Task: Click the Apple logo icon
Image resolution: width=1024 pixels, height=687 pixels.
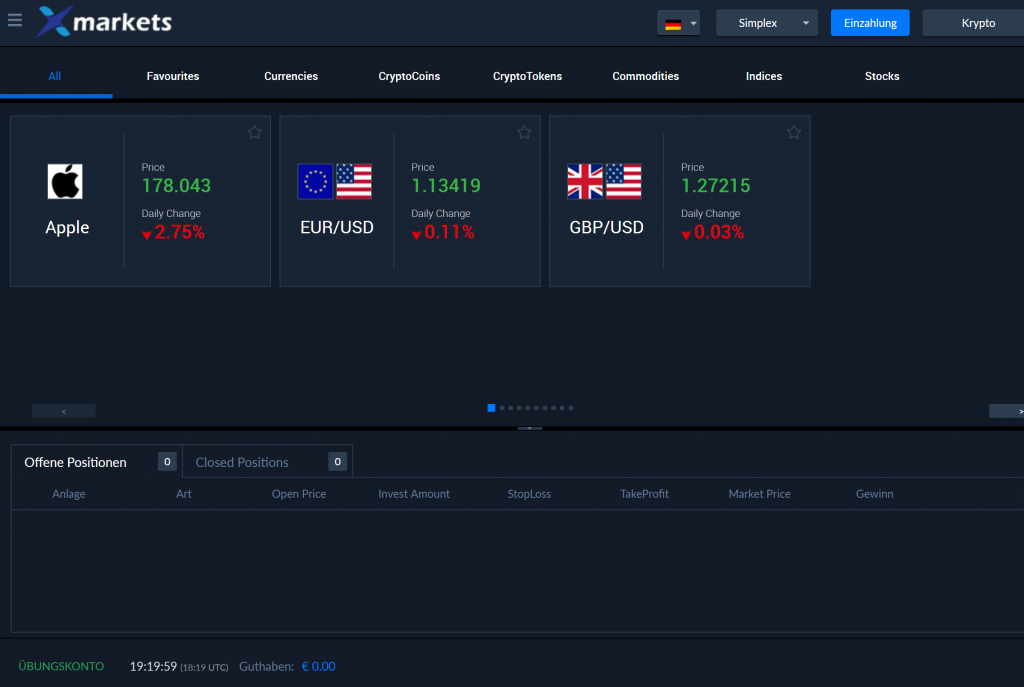Action: coord(65,182)
